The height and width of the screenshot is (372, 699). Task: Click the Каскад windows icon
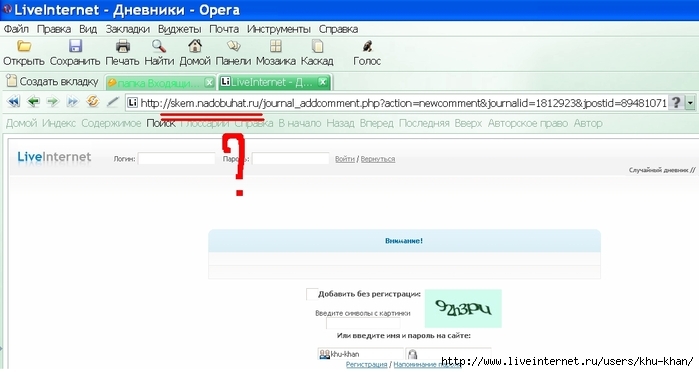pyautogui.click(x=317, y=46)
